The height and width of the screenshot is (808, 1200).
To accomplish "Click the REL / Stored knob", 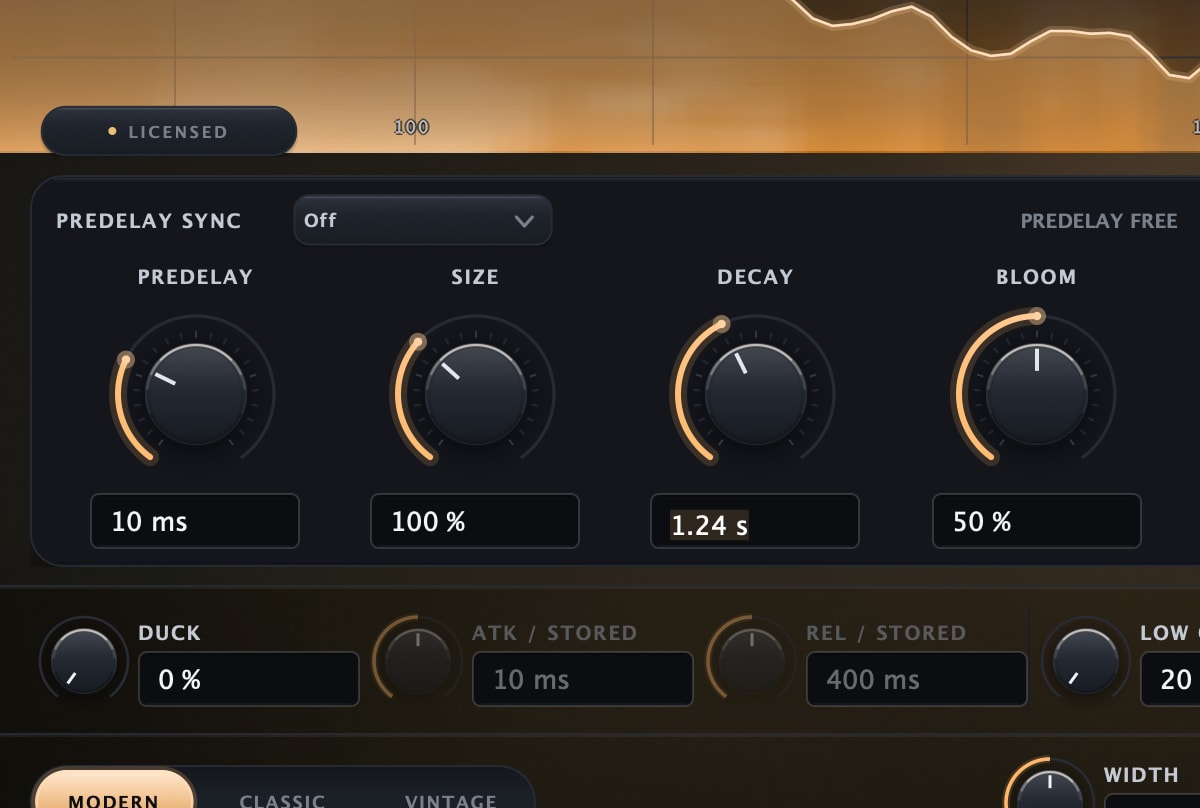I will (x=751, y=661).
